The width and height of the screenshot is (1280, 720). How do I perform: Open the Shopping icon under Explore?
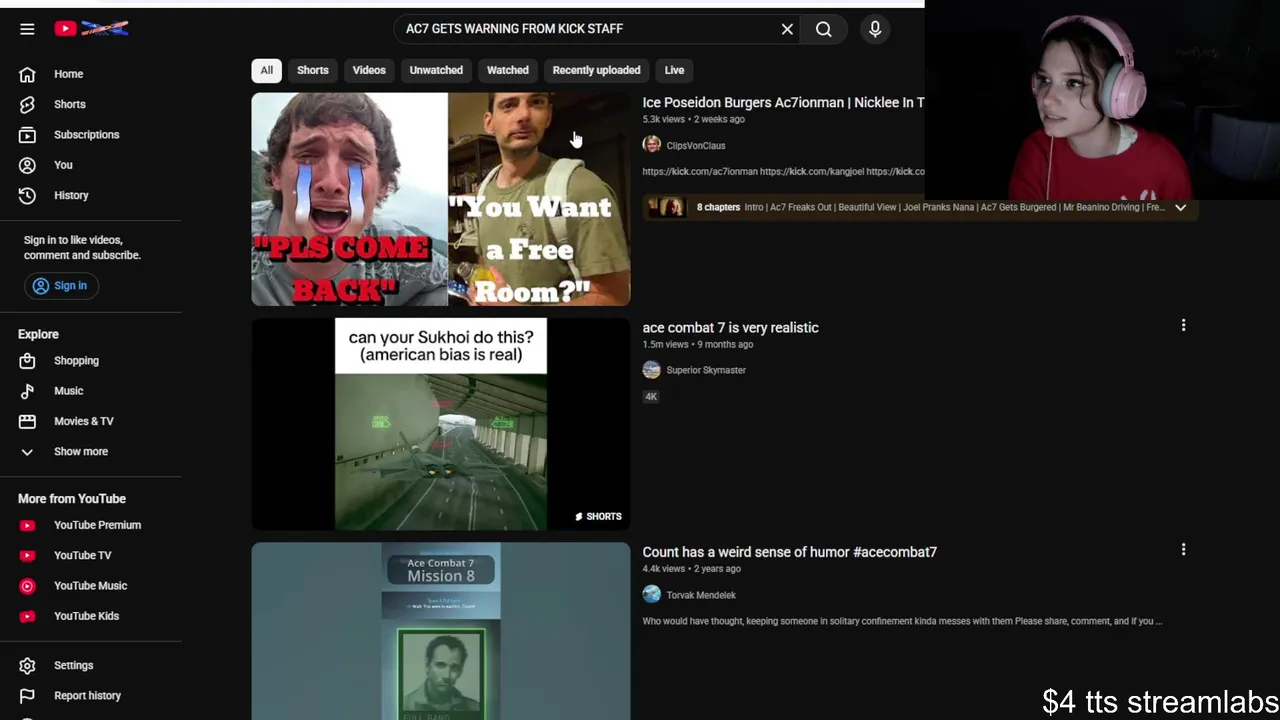(x=27, y=361)
